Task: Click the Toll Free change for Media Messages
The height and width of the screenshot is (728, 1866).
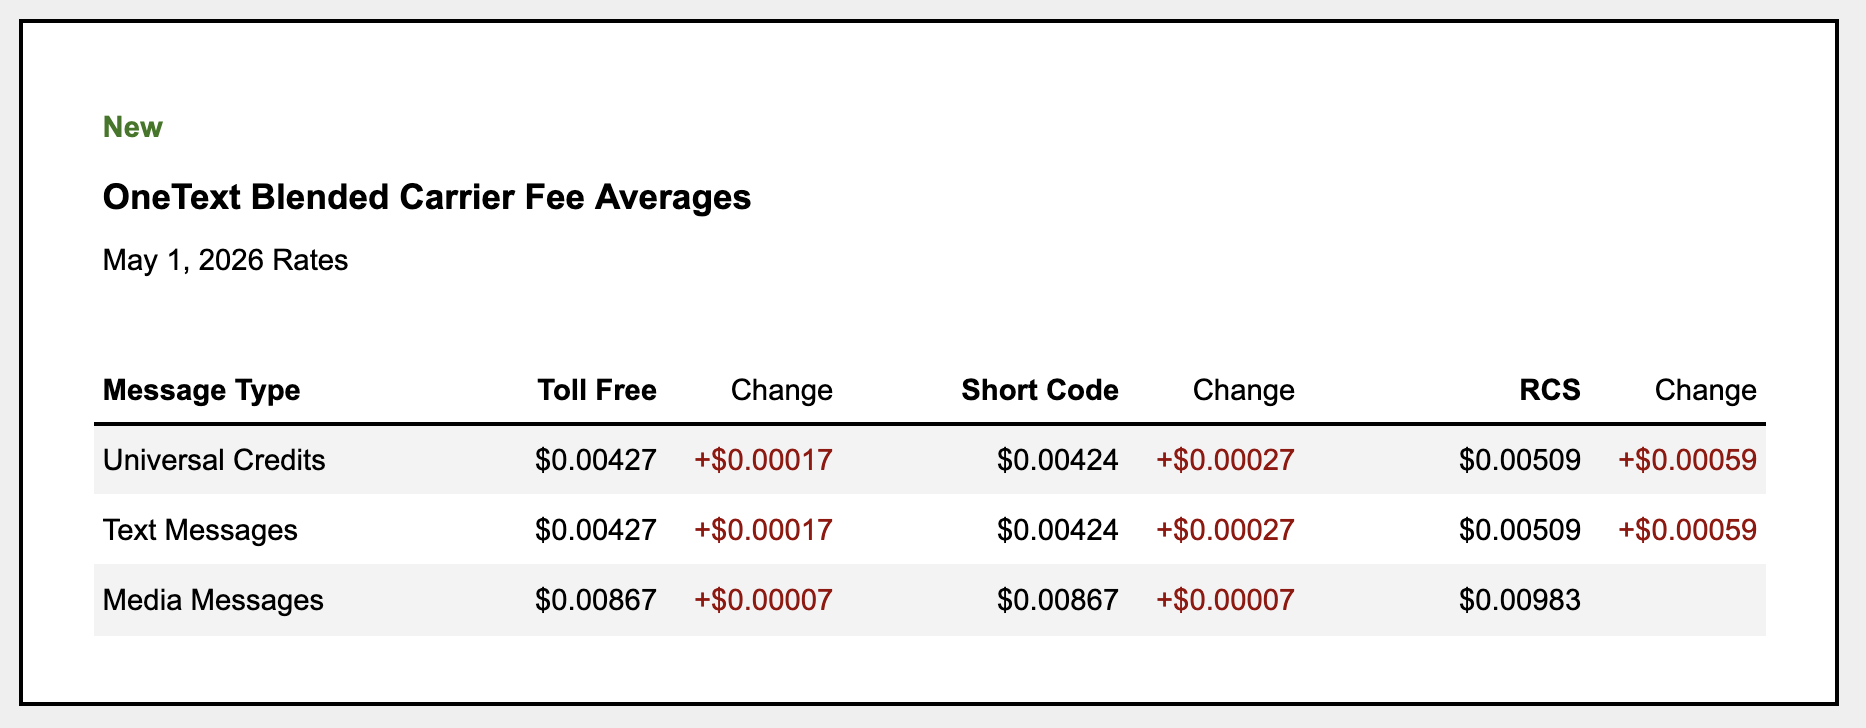Action: tap(764, 600)
